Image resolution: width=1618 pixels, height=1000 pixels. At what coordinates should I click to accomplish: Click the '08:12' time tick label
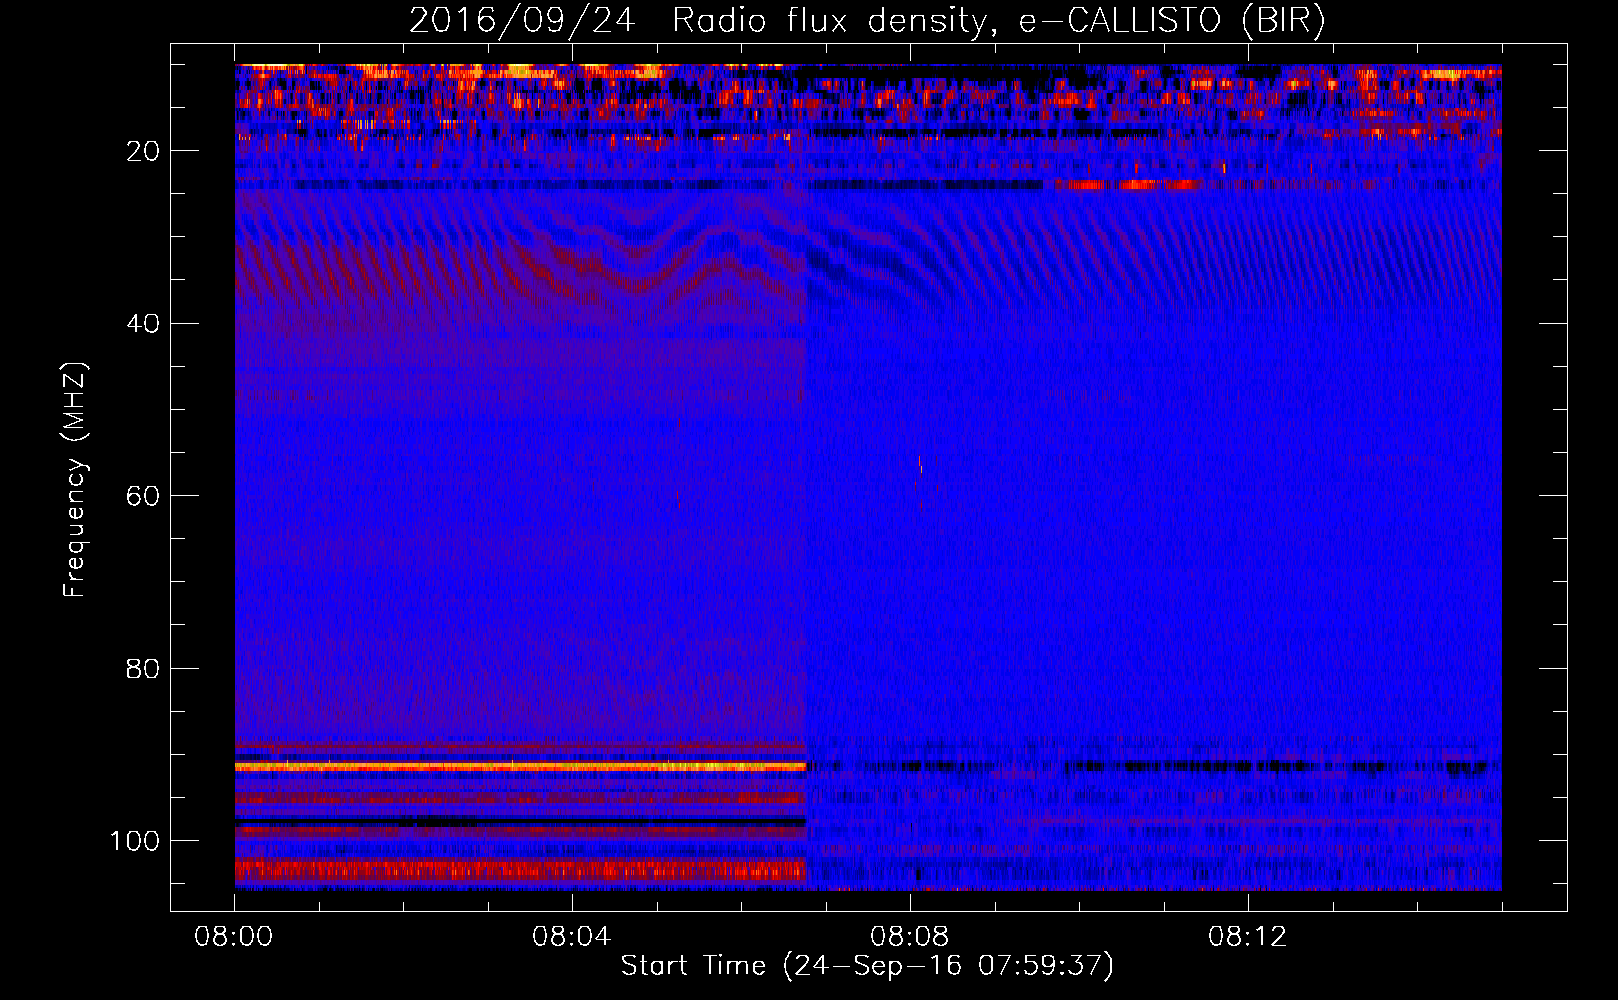click(1248, 937)
